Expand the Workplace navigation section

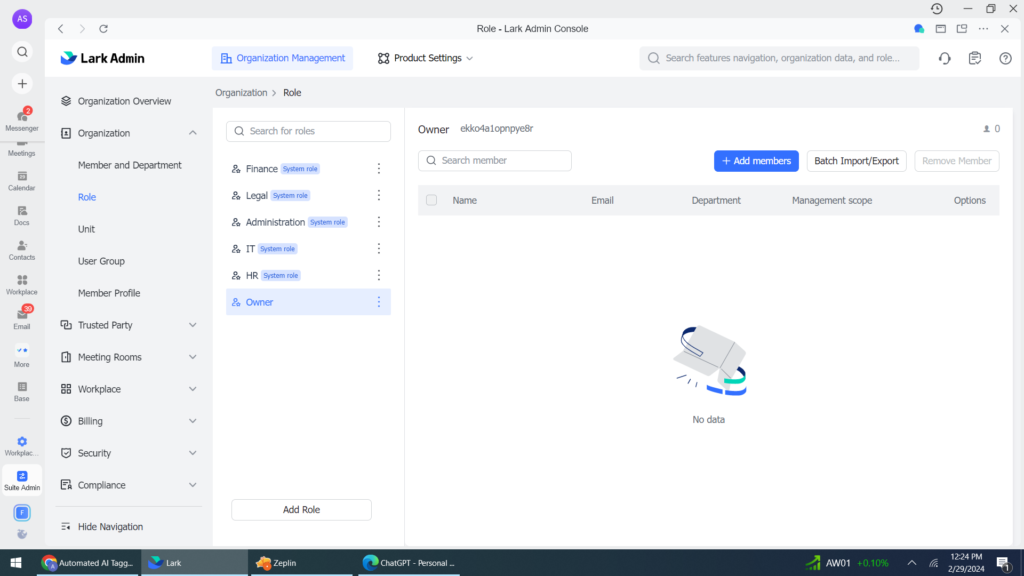193,389
